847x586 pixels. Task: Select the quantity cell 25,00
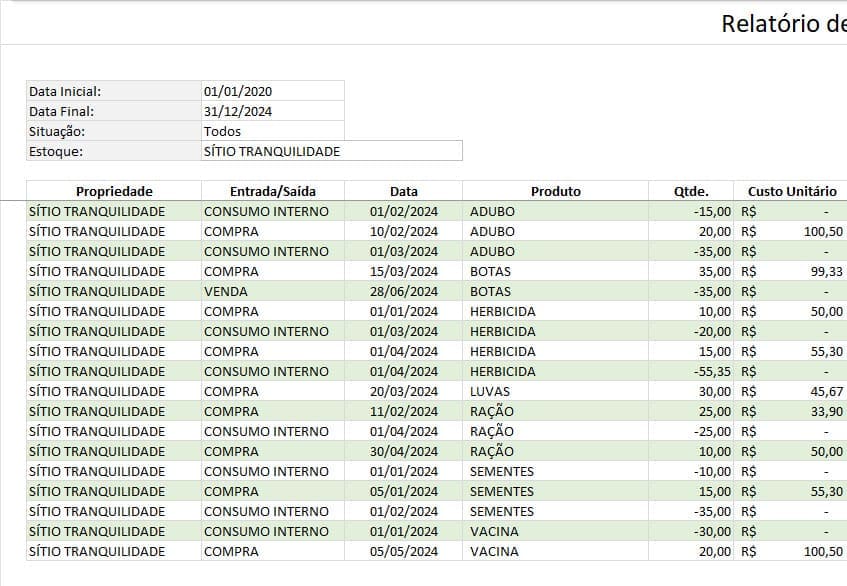pos(691,411)
